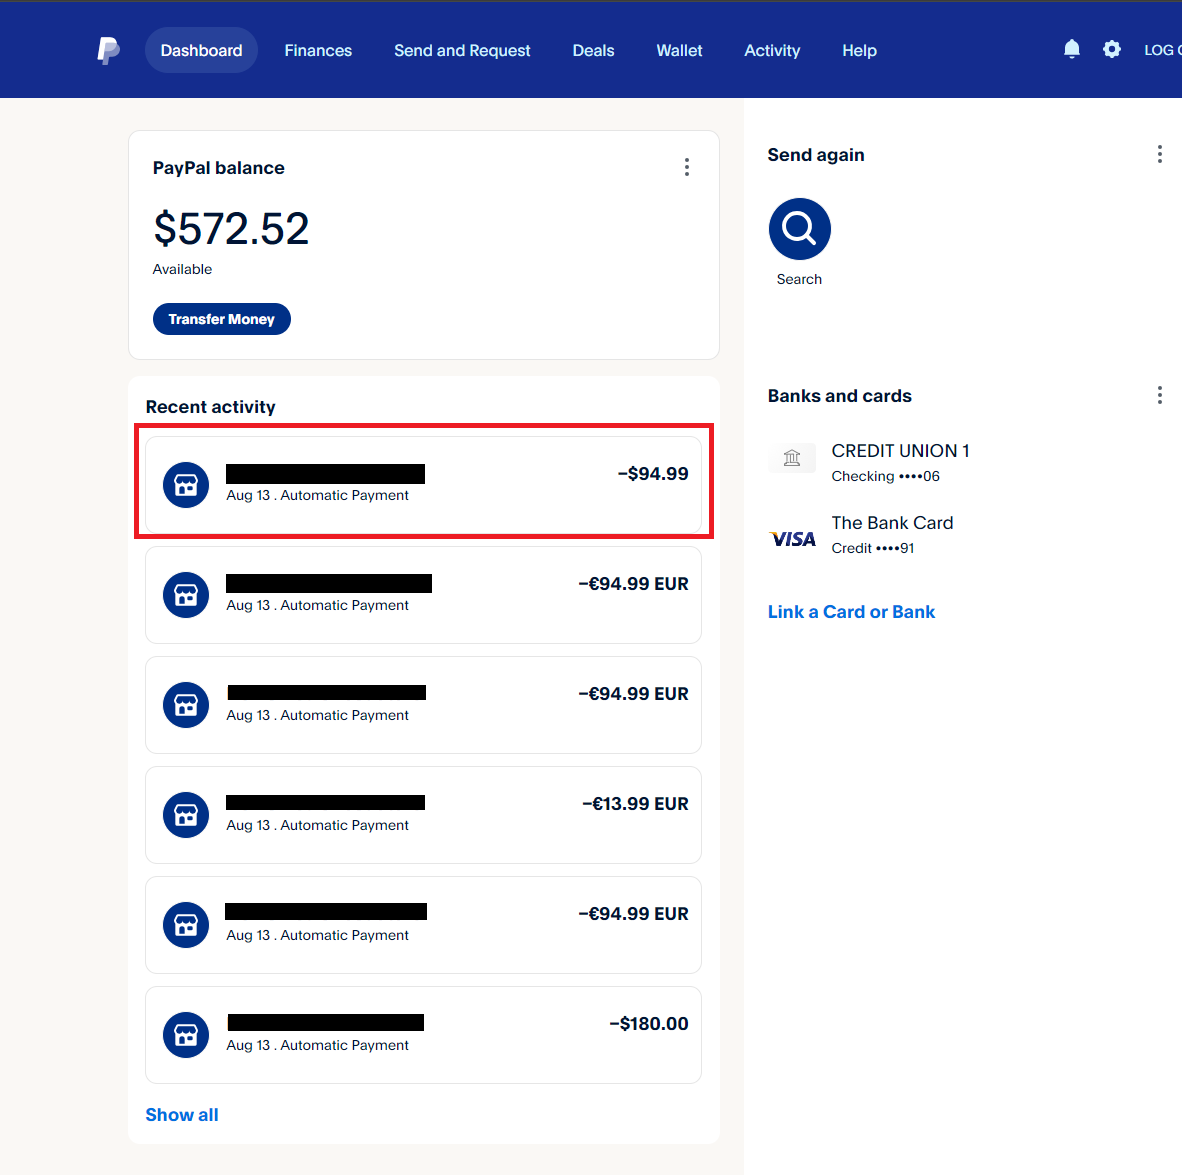Open the Banks and cards three-dot menu

(x=1159, y=396)
